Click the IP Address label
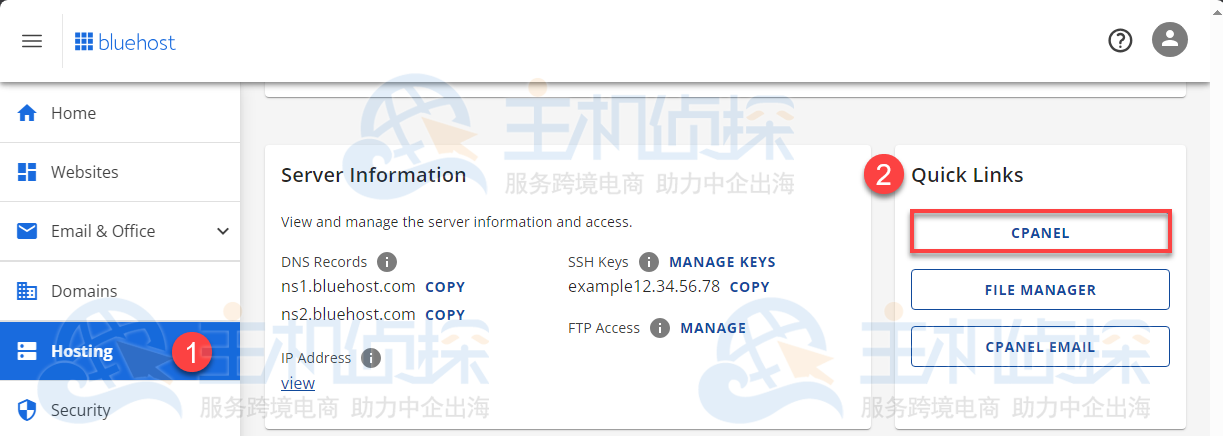The image size is (1223, 436). pos(316,358)
